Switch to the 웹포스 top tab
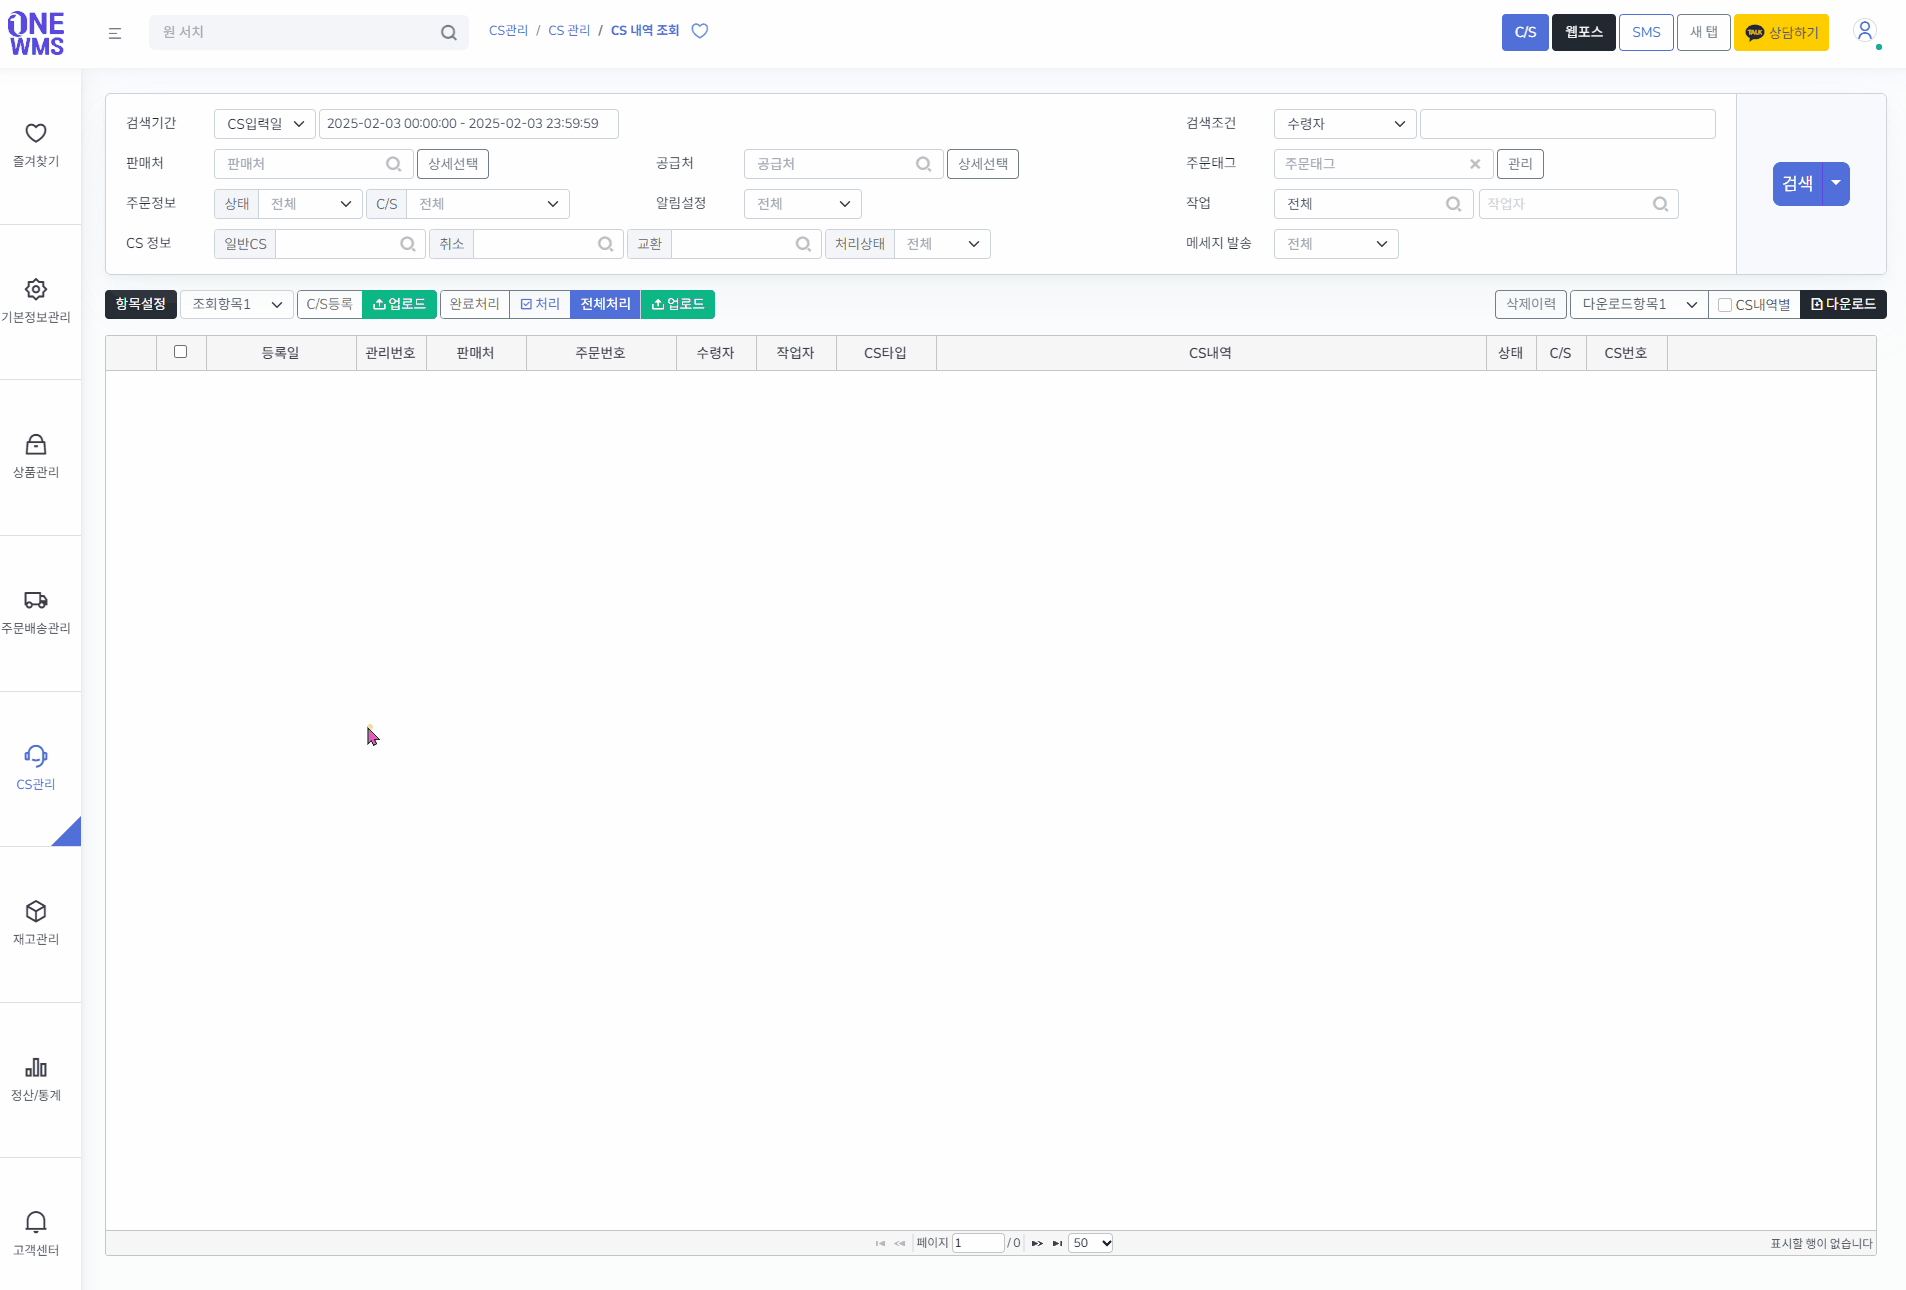The width and height of the screenshot is (1906, 1290). click(1584, 32)
